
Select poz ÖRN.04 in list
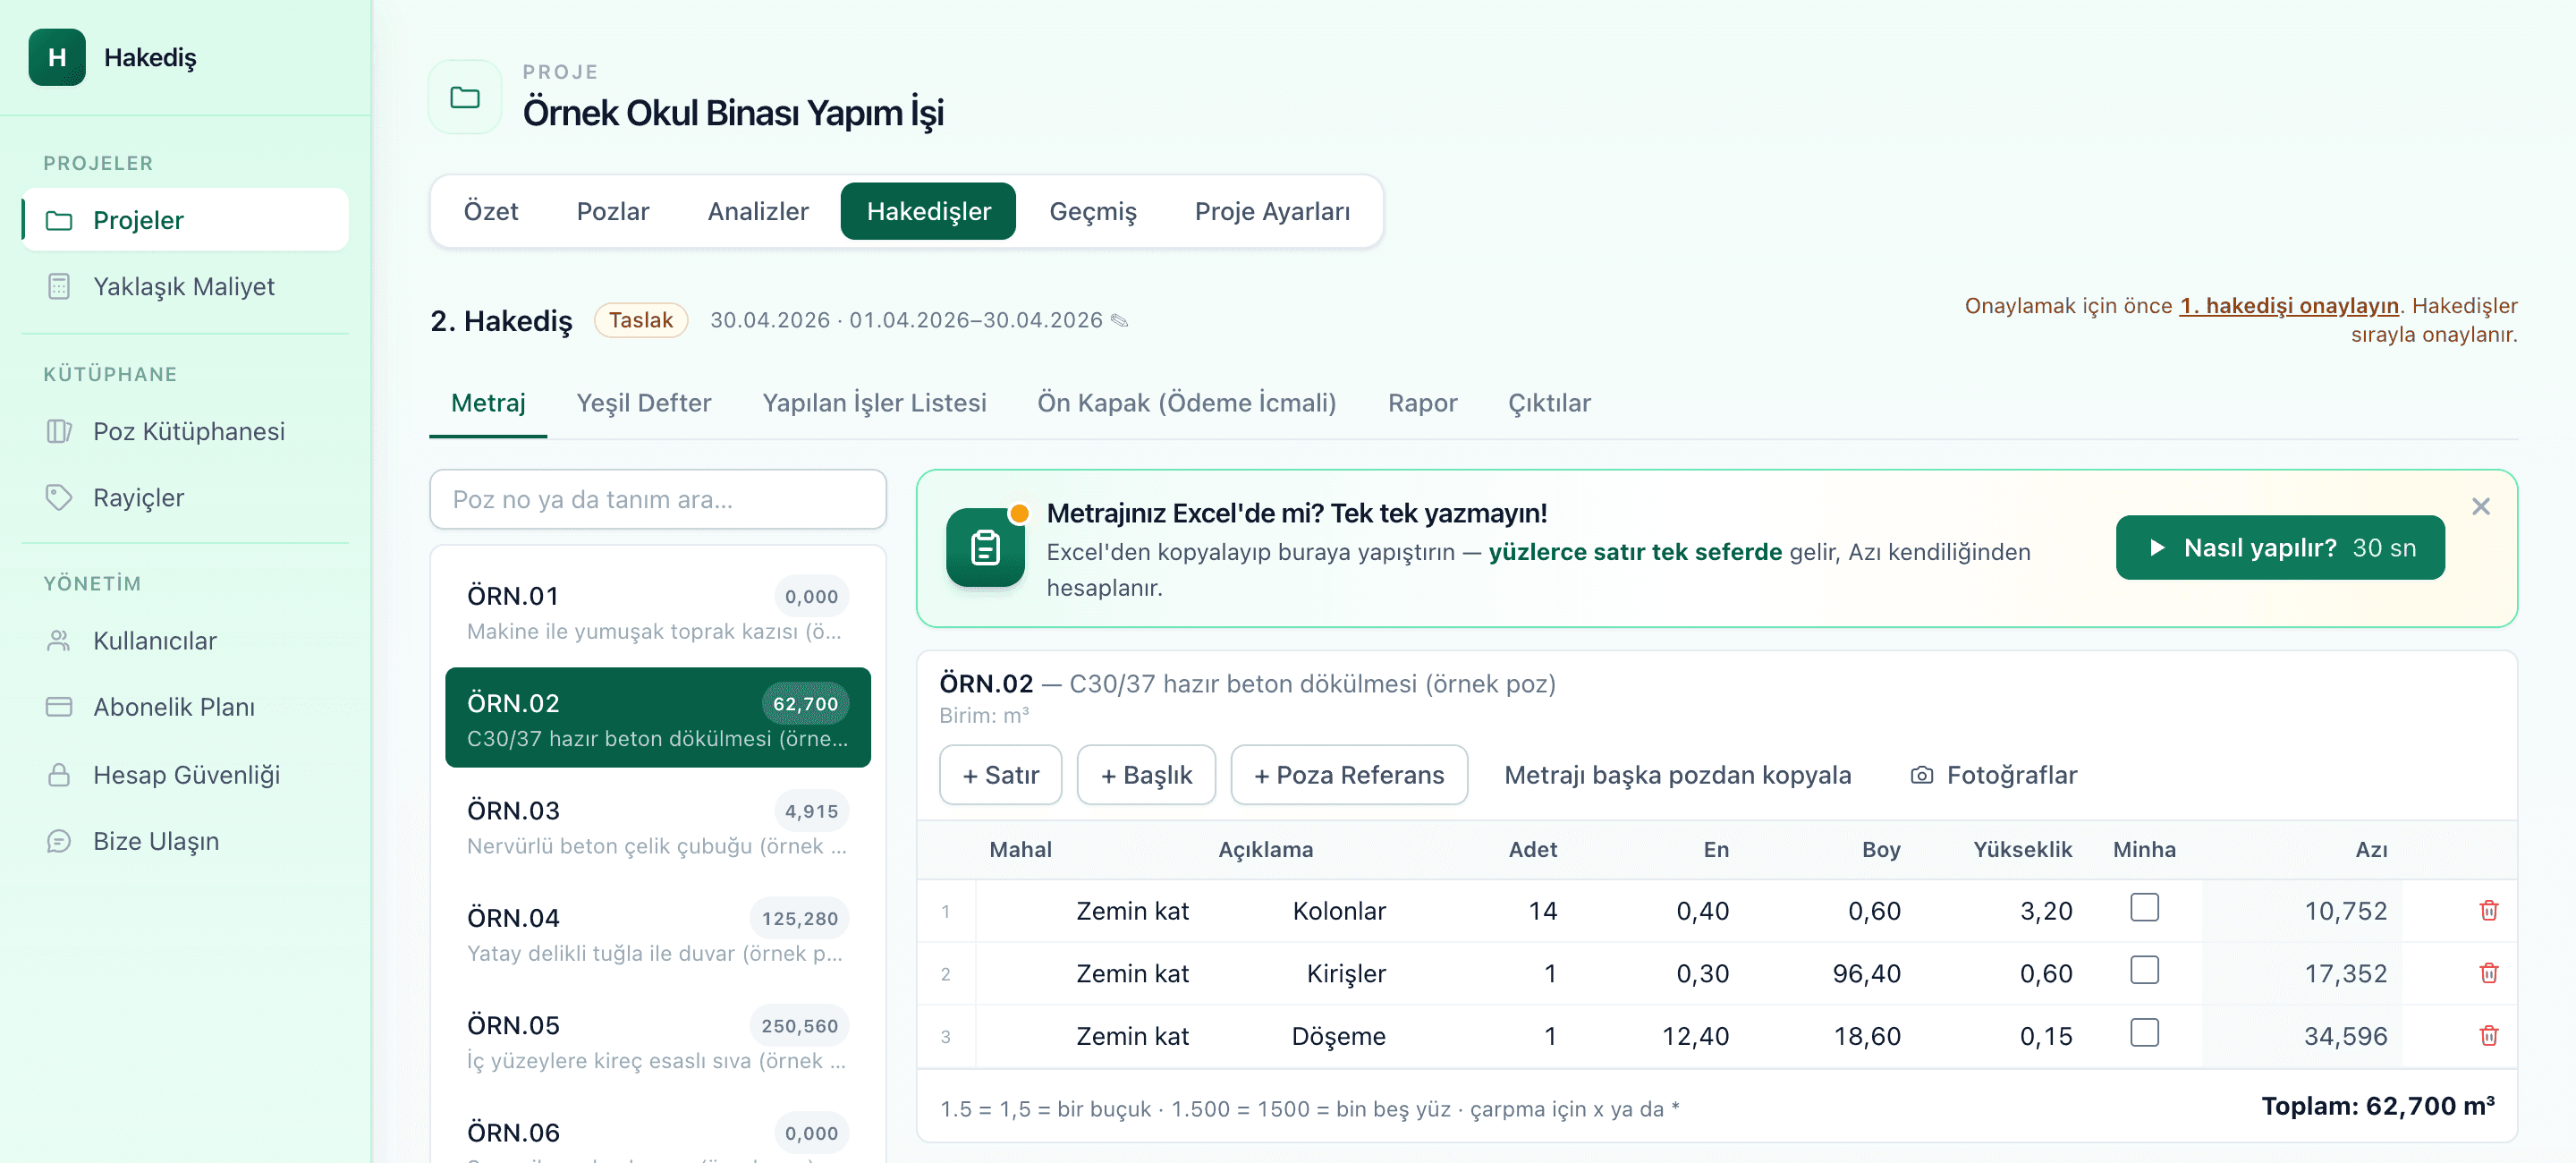click(x=657, y=933)
